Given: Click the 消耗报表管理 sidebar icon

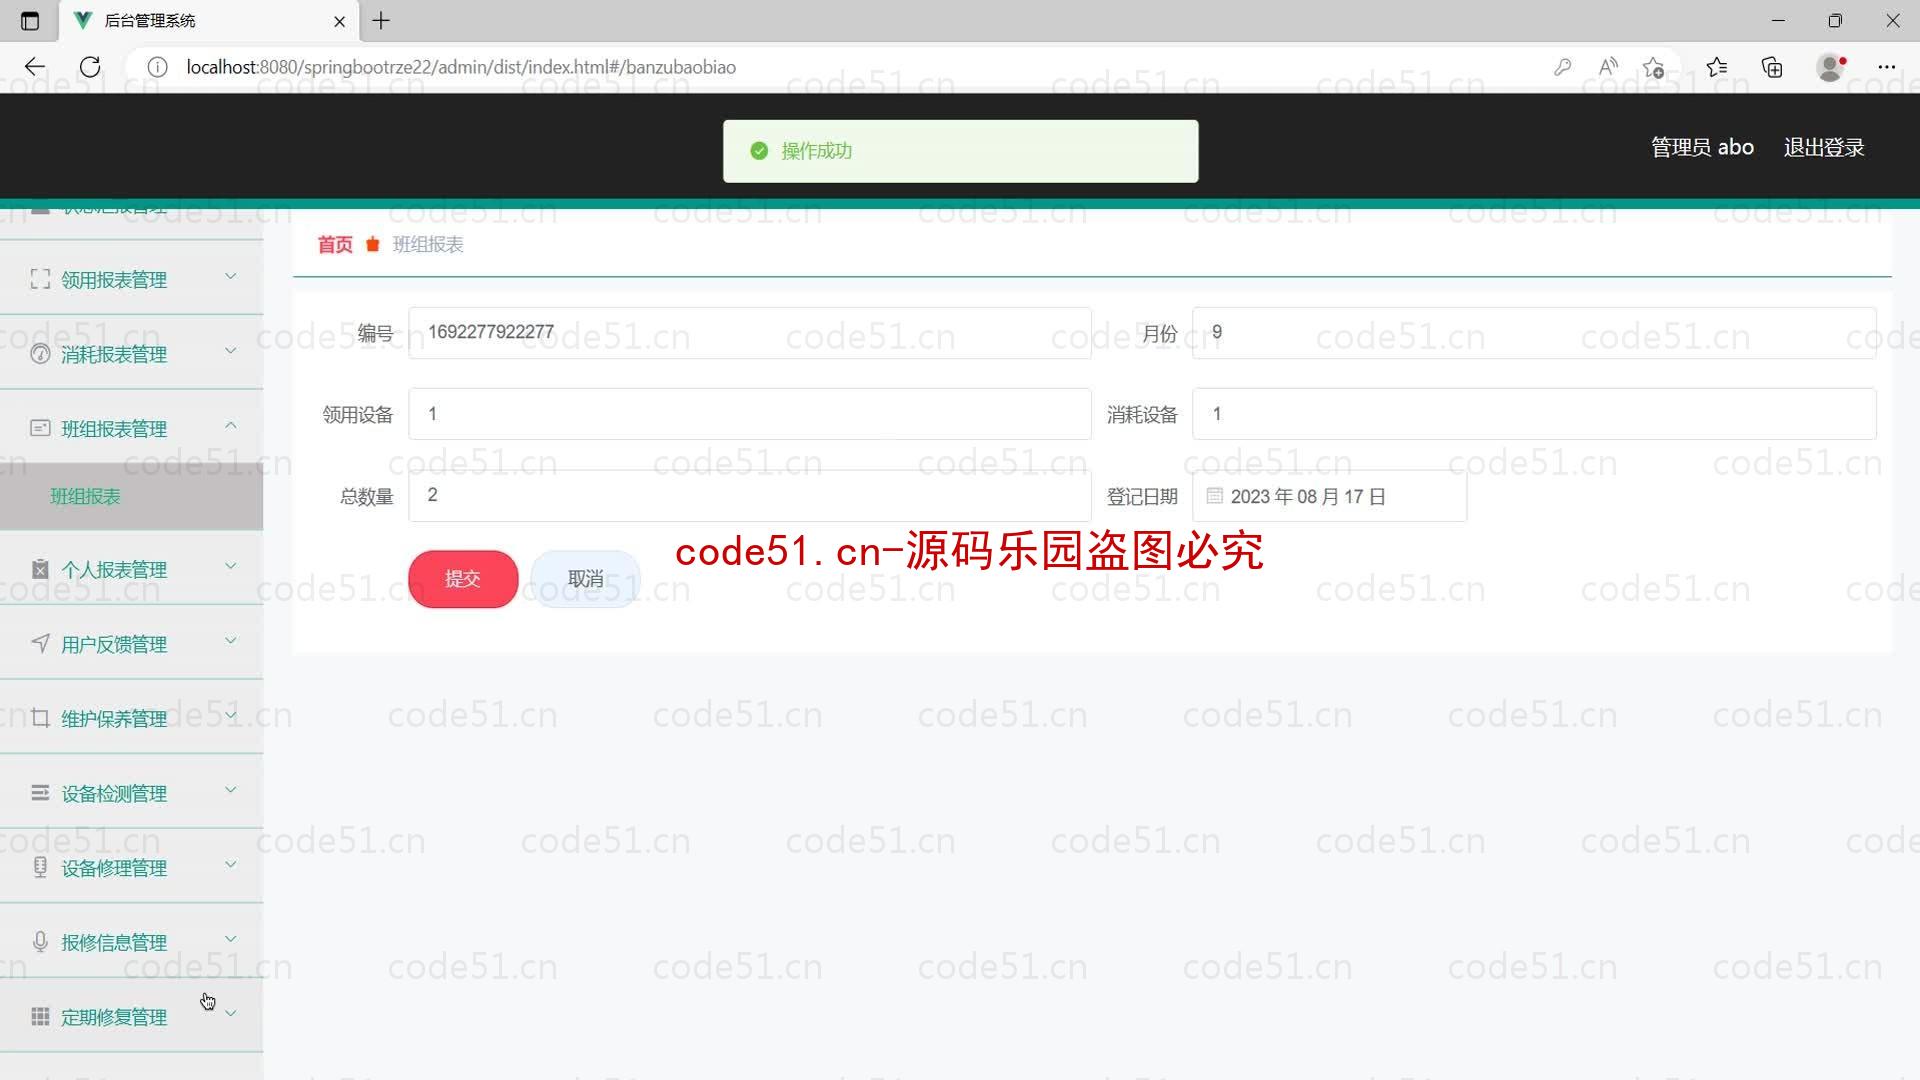Looking at the screenshot, I should click(40, 354).
